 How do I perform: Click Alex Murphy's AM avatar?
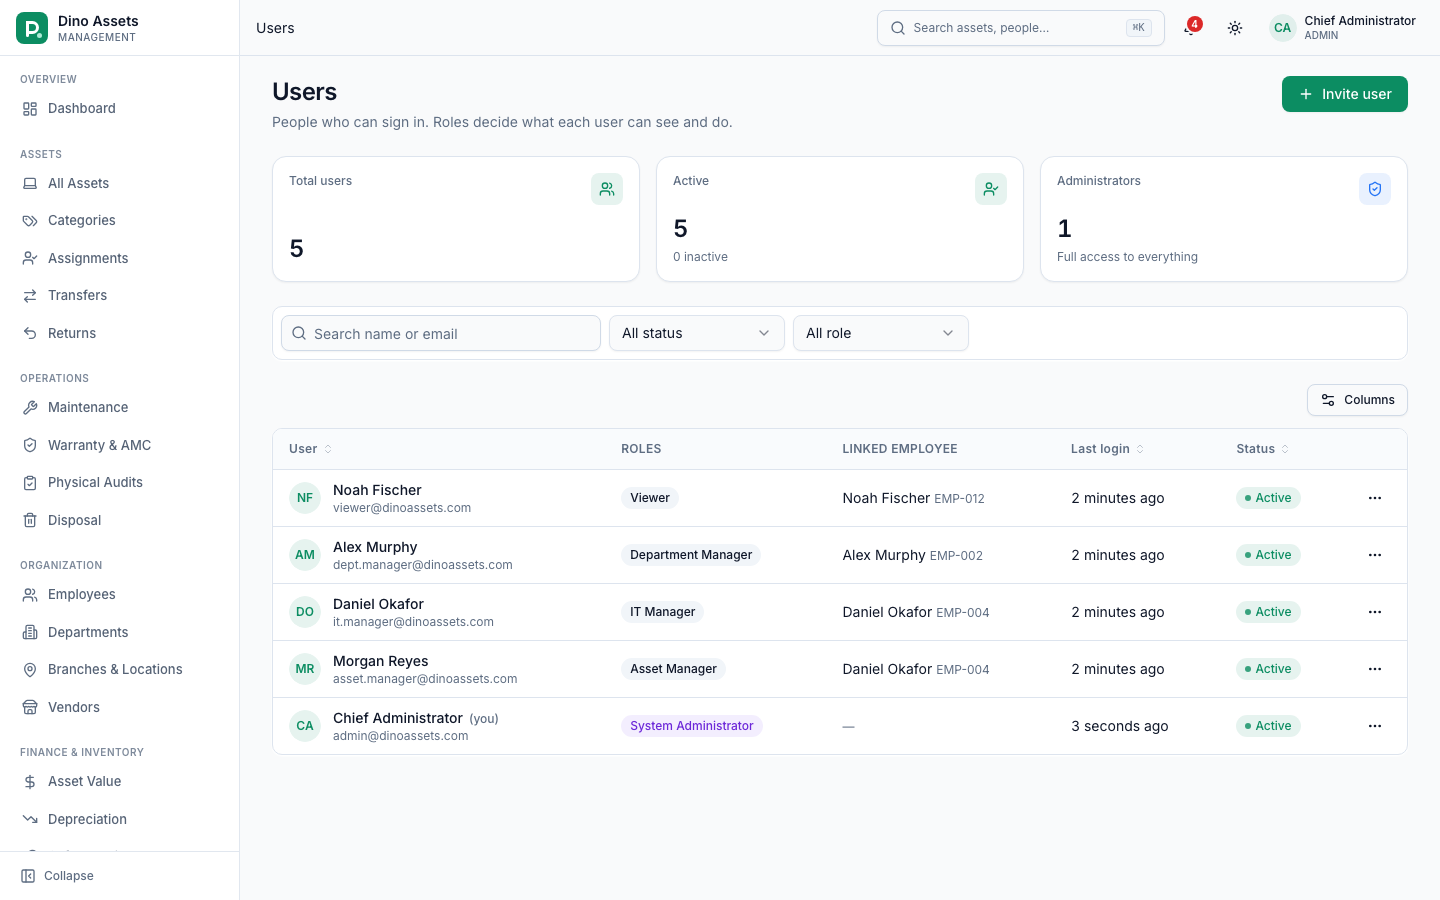[x=305, y=555]
